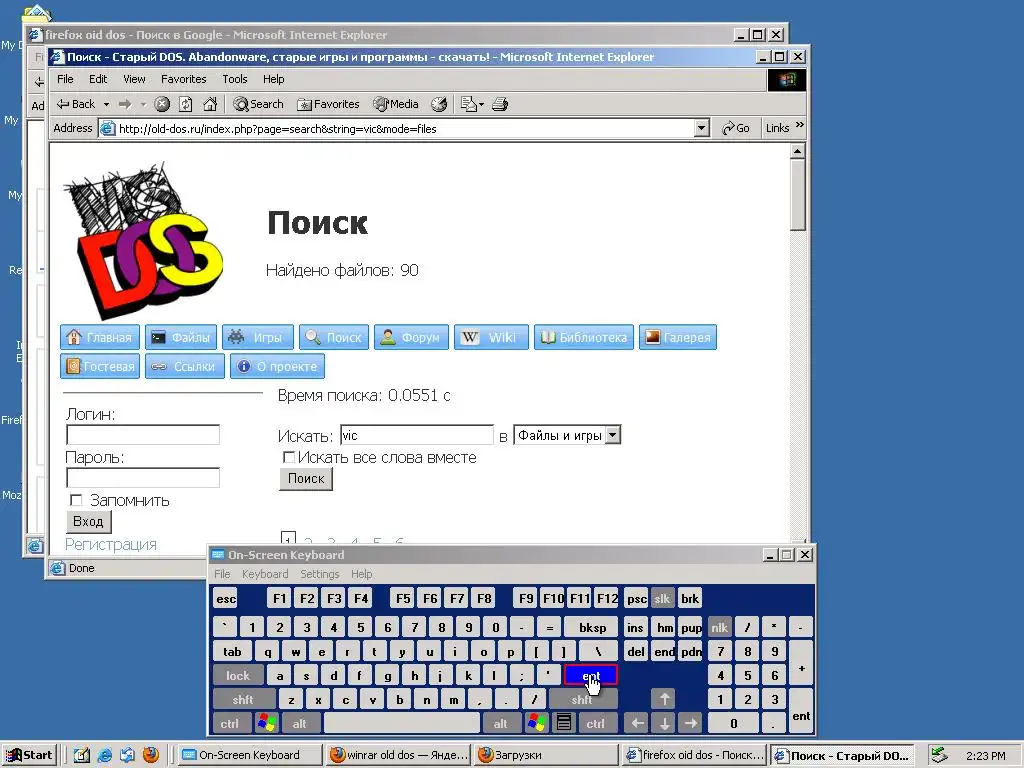Viewport: 1024px width, 768px height.
Task: Toggle the left shft key on on-screen keyboard
Action: [x=243, y=699]
